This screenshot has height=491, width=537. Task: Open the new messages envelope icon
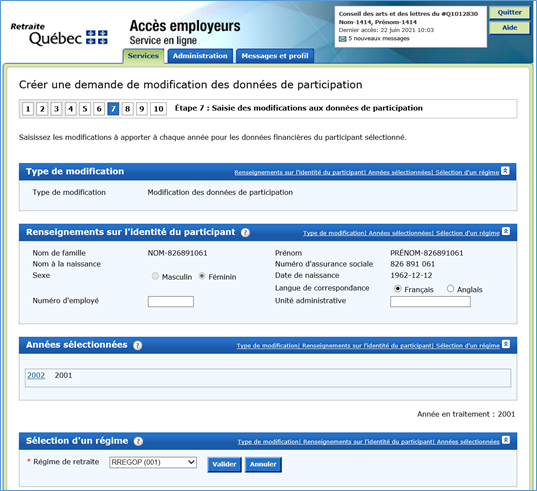pos(342,39)
